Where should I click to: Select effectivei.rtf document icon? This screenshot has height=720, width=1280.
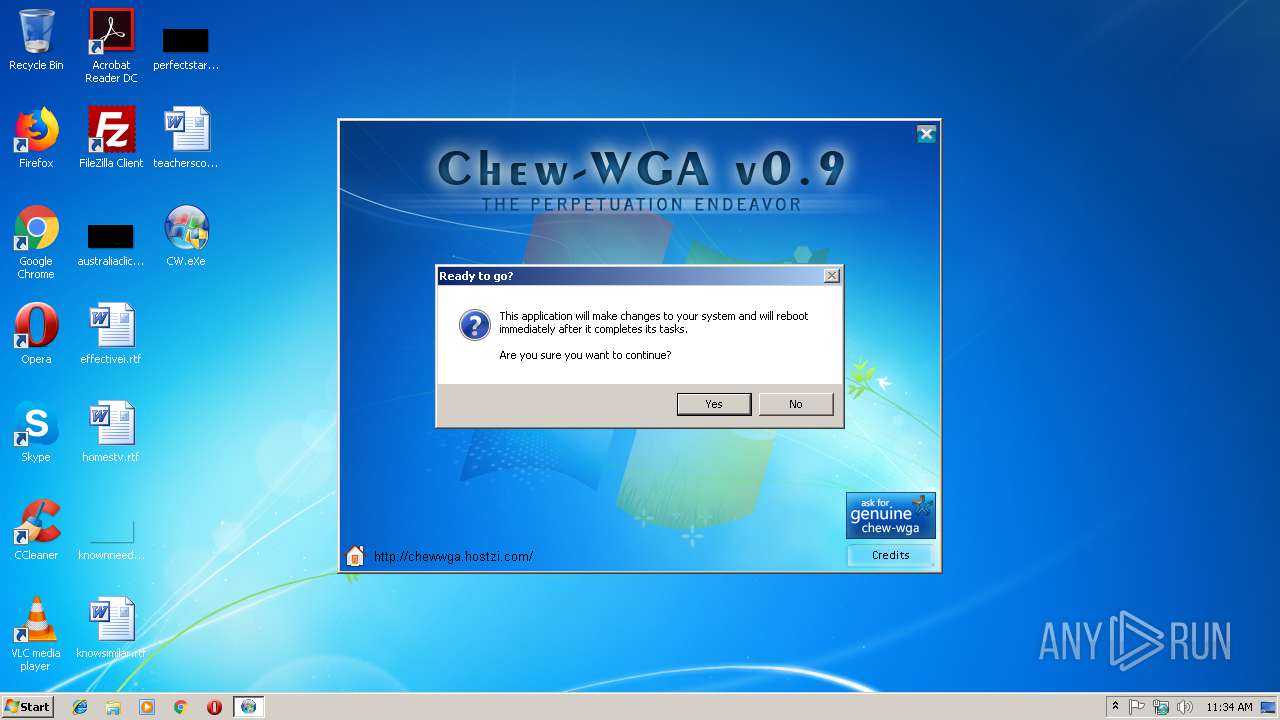pos(111,334)
